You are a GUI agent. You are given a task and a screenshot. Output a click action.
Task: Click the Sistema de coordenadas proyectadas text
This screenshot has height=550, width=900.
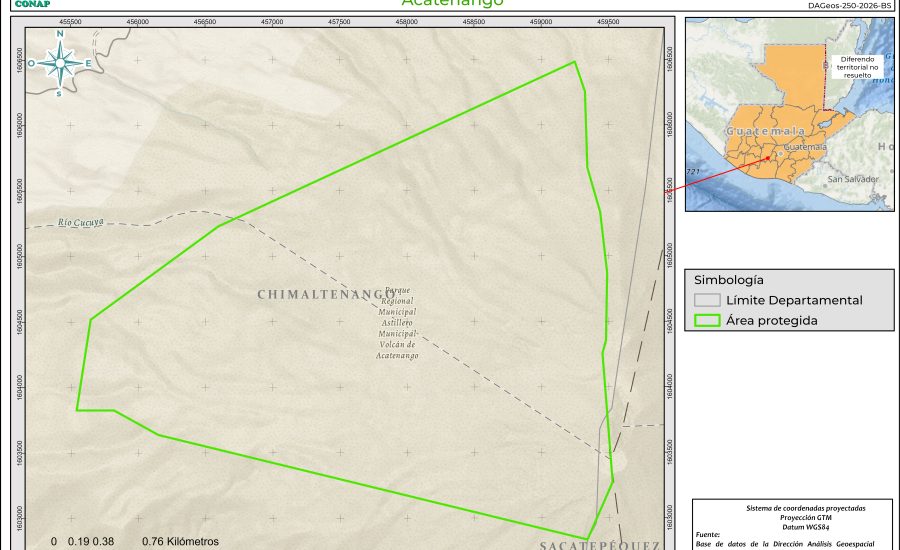click(795, 508)
